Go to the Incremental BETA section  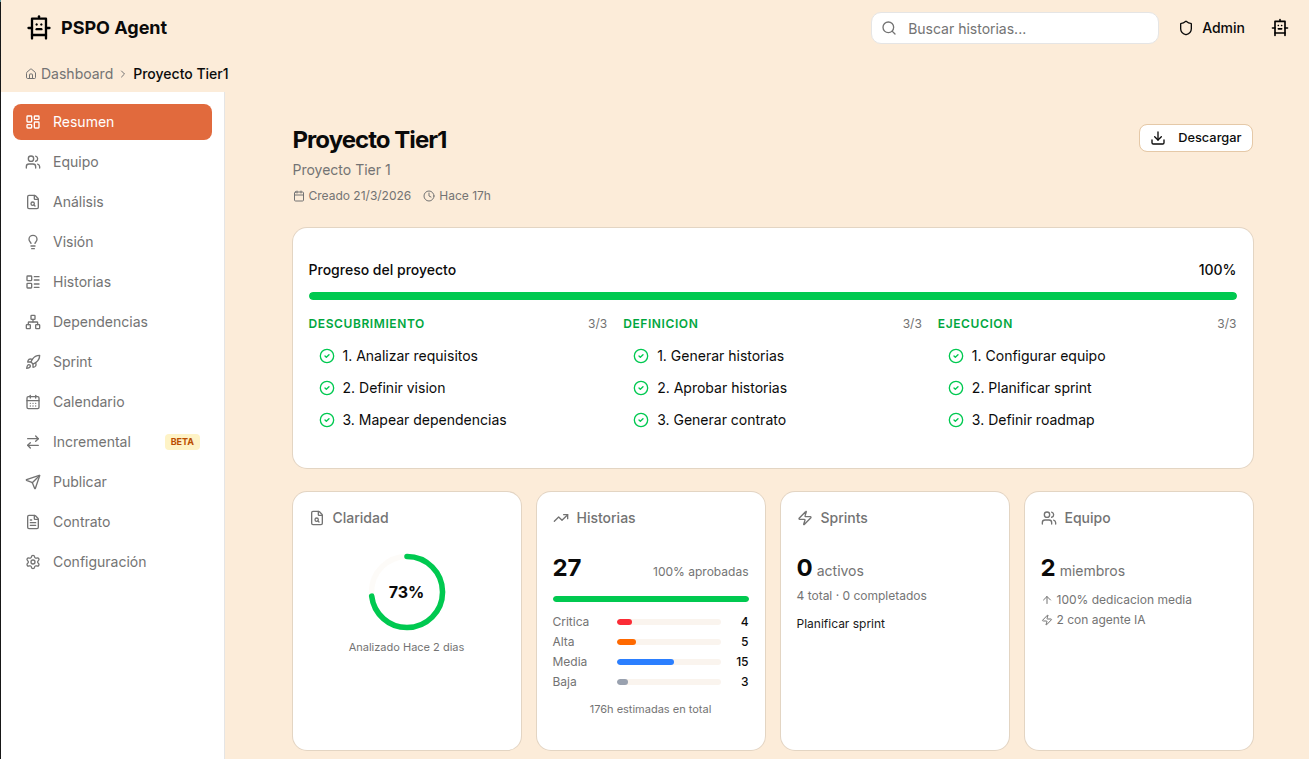(92, 442)
